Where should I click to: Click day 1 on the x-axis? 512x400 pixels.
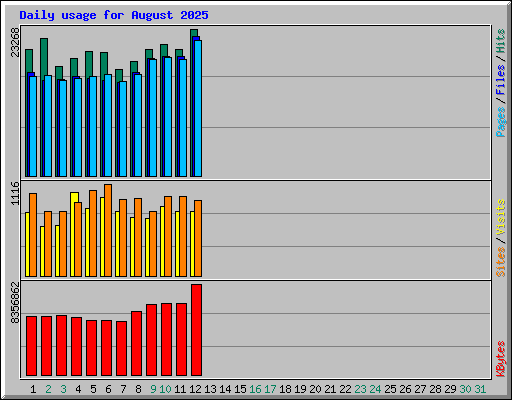(33, 389)
